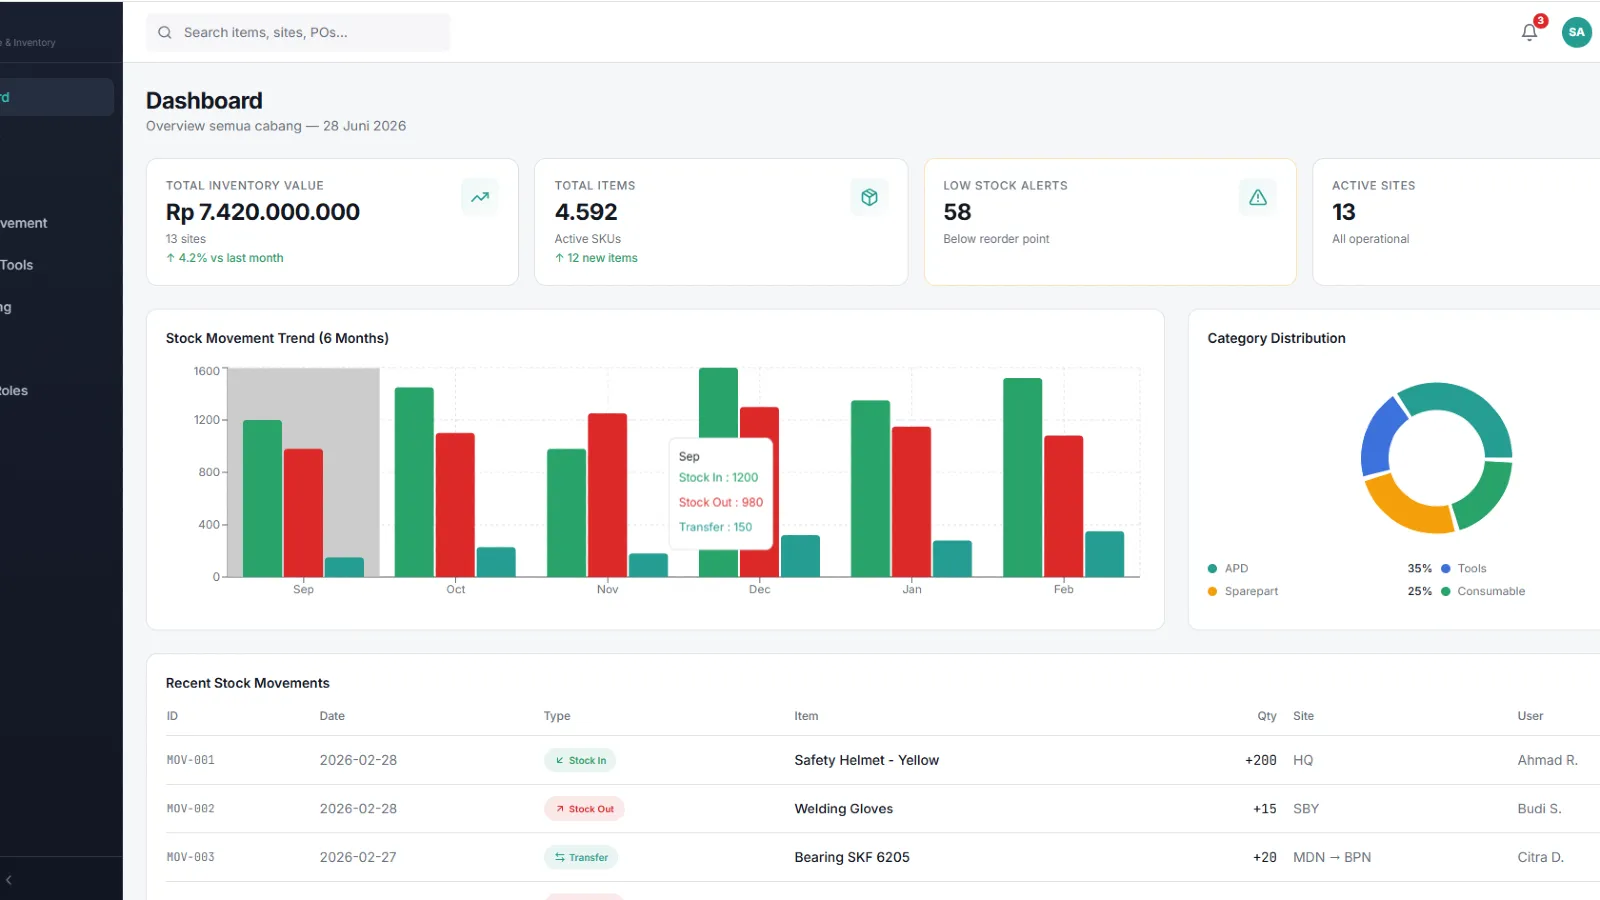Open the sidebar item ending in 'Tools'
Viewport: 1600px width, 900px height.
[17, 265]
